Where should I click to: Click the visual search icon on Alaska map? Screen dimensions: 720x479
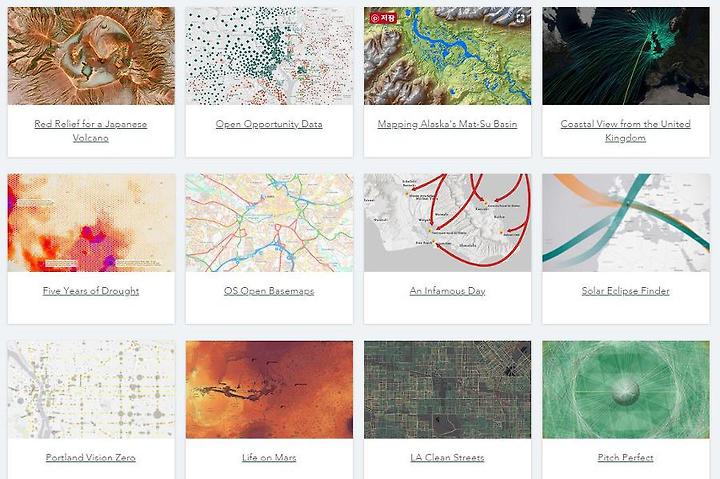point(520,18)
